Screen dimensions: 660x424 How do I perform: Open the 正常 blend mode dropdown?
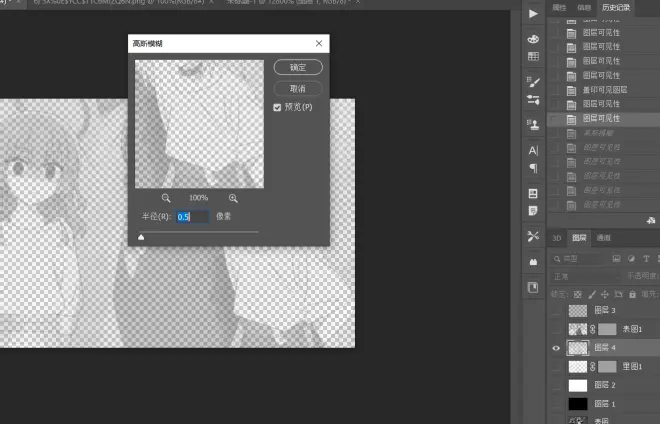click(x=585, y=277)
